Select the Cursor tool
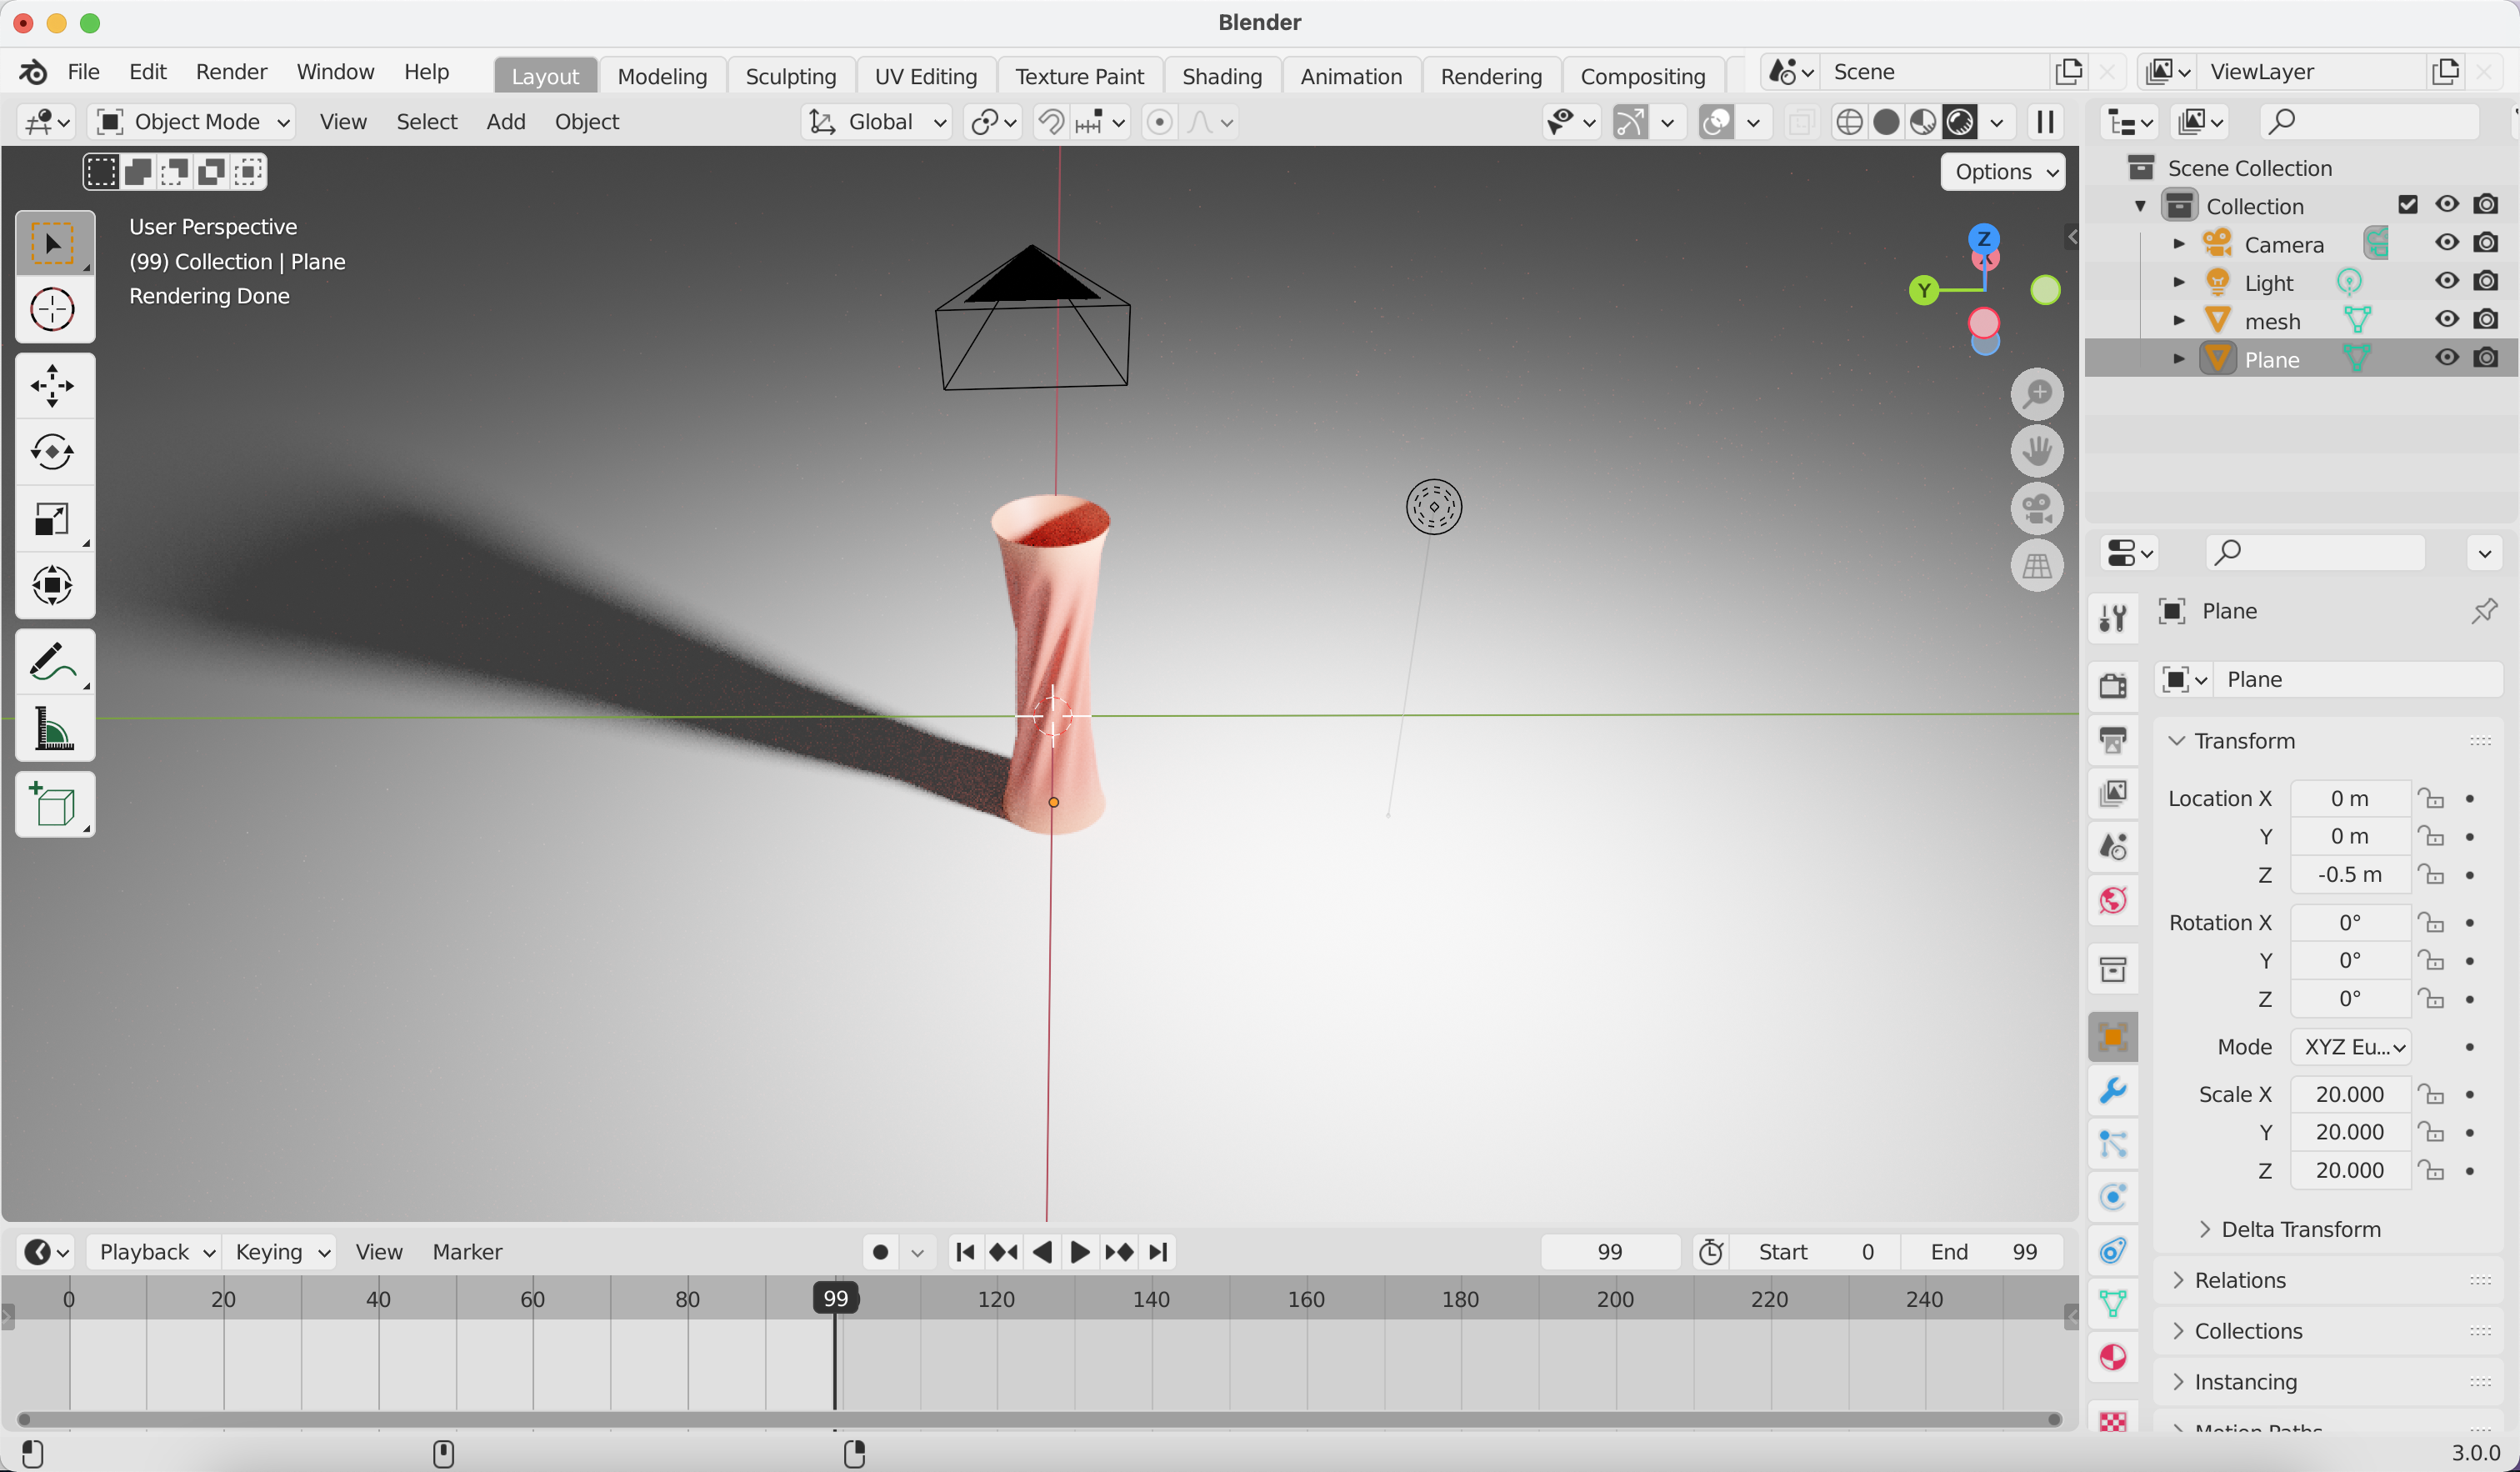2520x1472 pixels. point(54,309)
